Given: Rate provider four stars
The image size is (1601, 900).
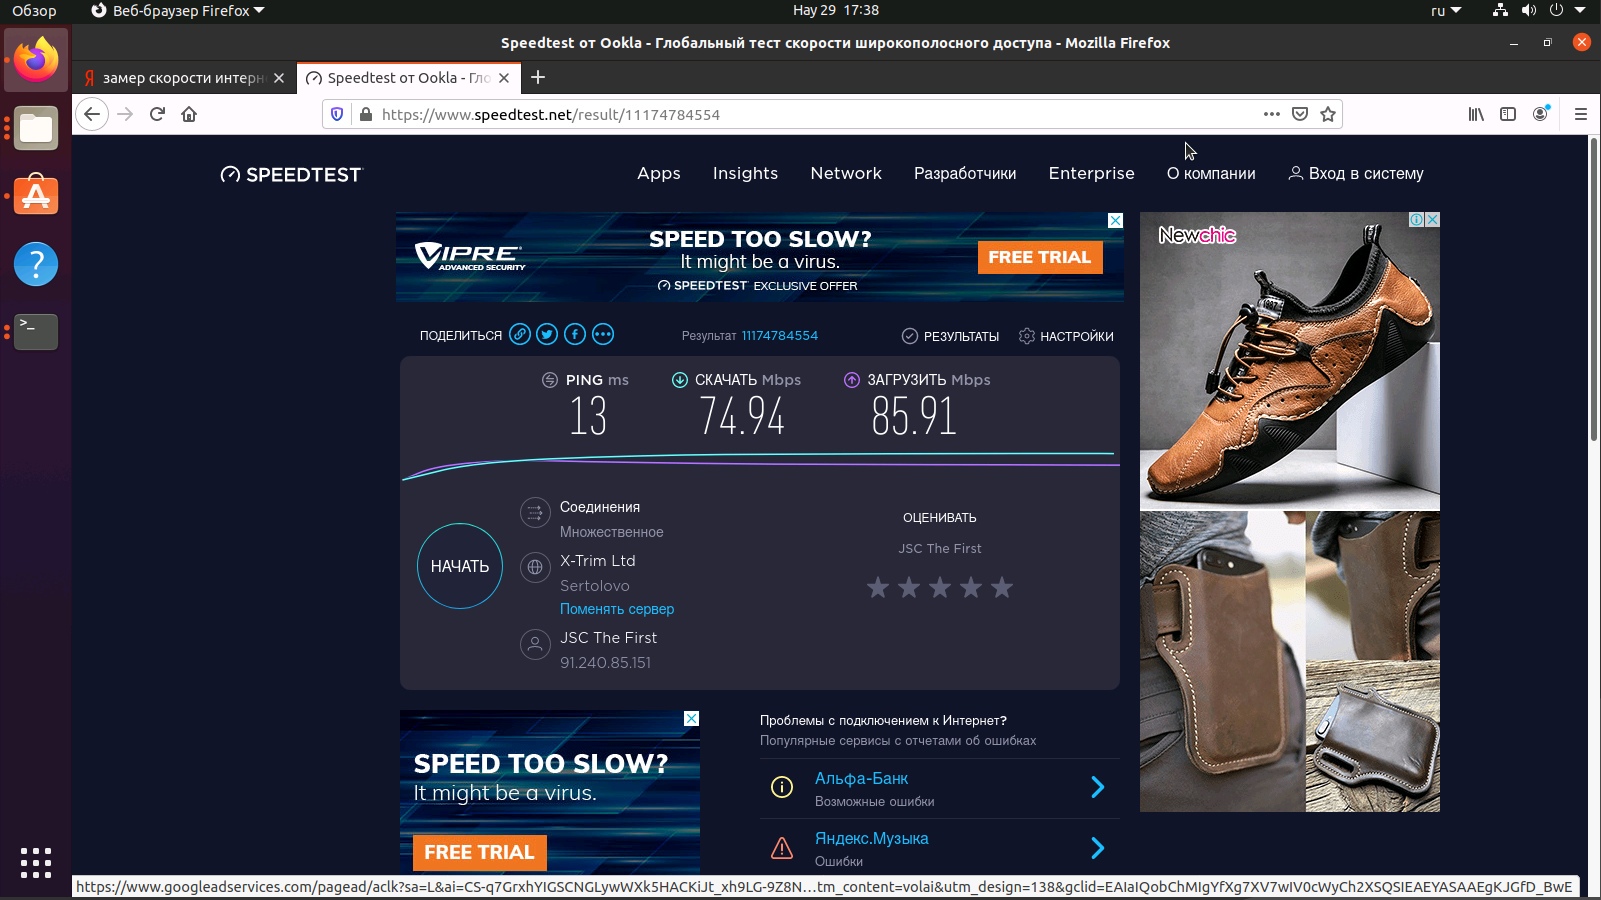Looking at the screenshot, I should (971, 587).
